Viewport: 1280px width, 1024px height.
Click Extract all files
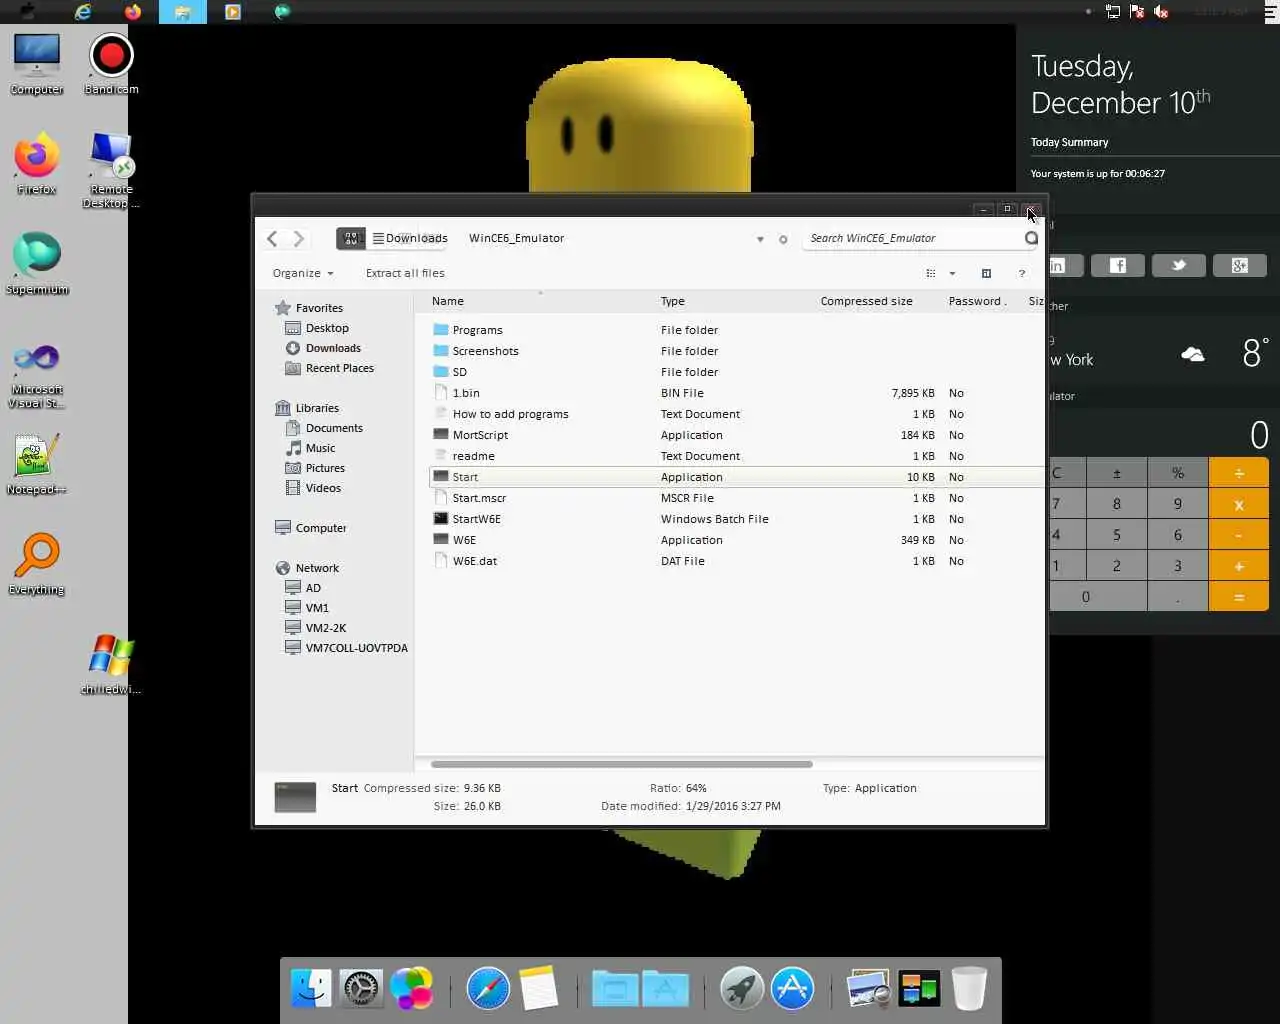point(405,273)
